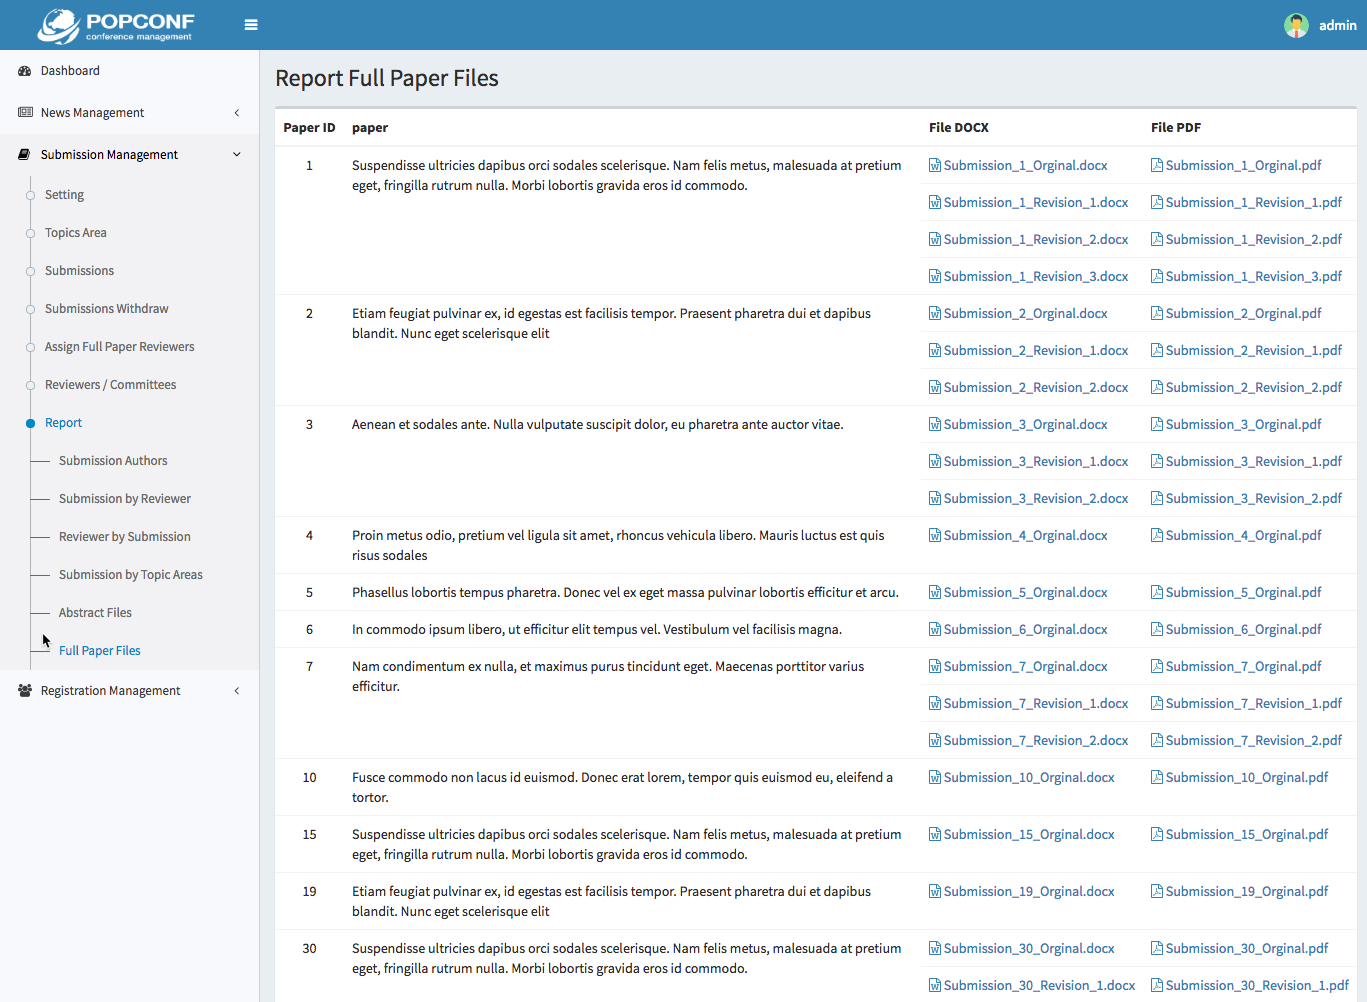
Task: Open the Submissions Withdraw menu item
Action: pyautogui.click(x=106, y=309)
